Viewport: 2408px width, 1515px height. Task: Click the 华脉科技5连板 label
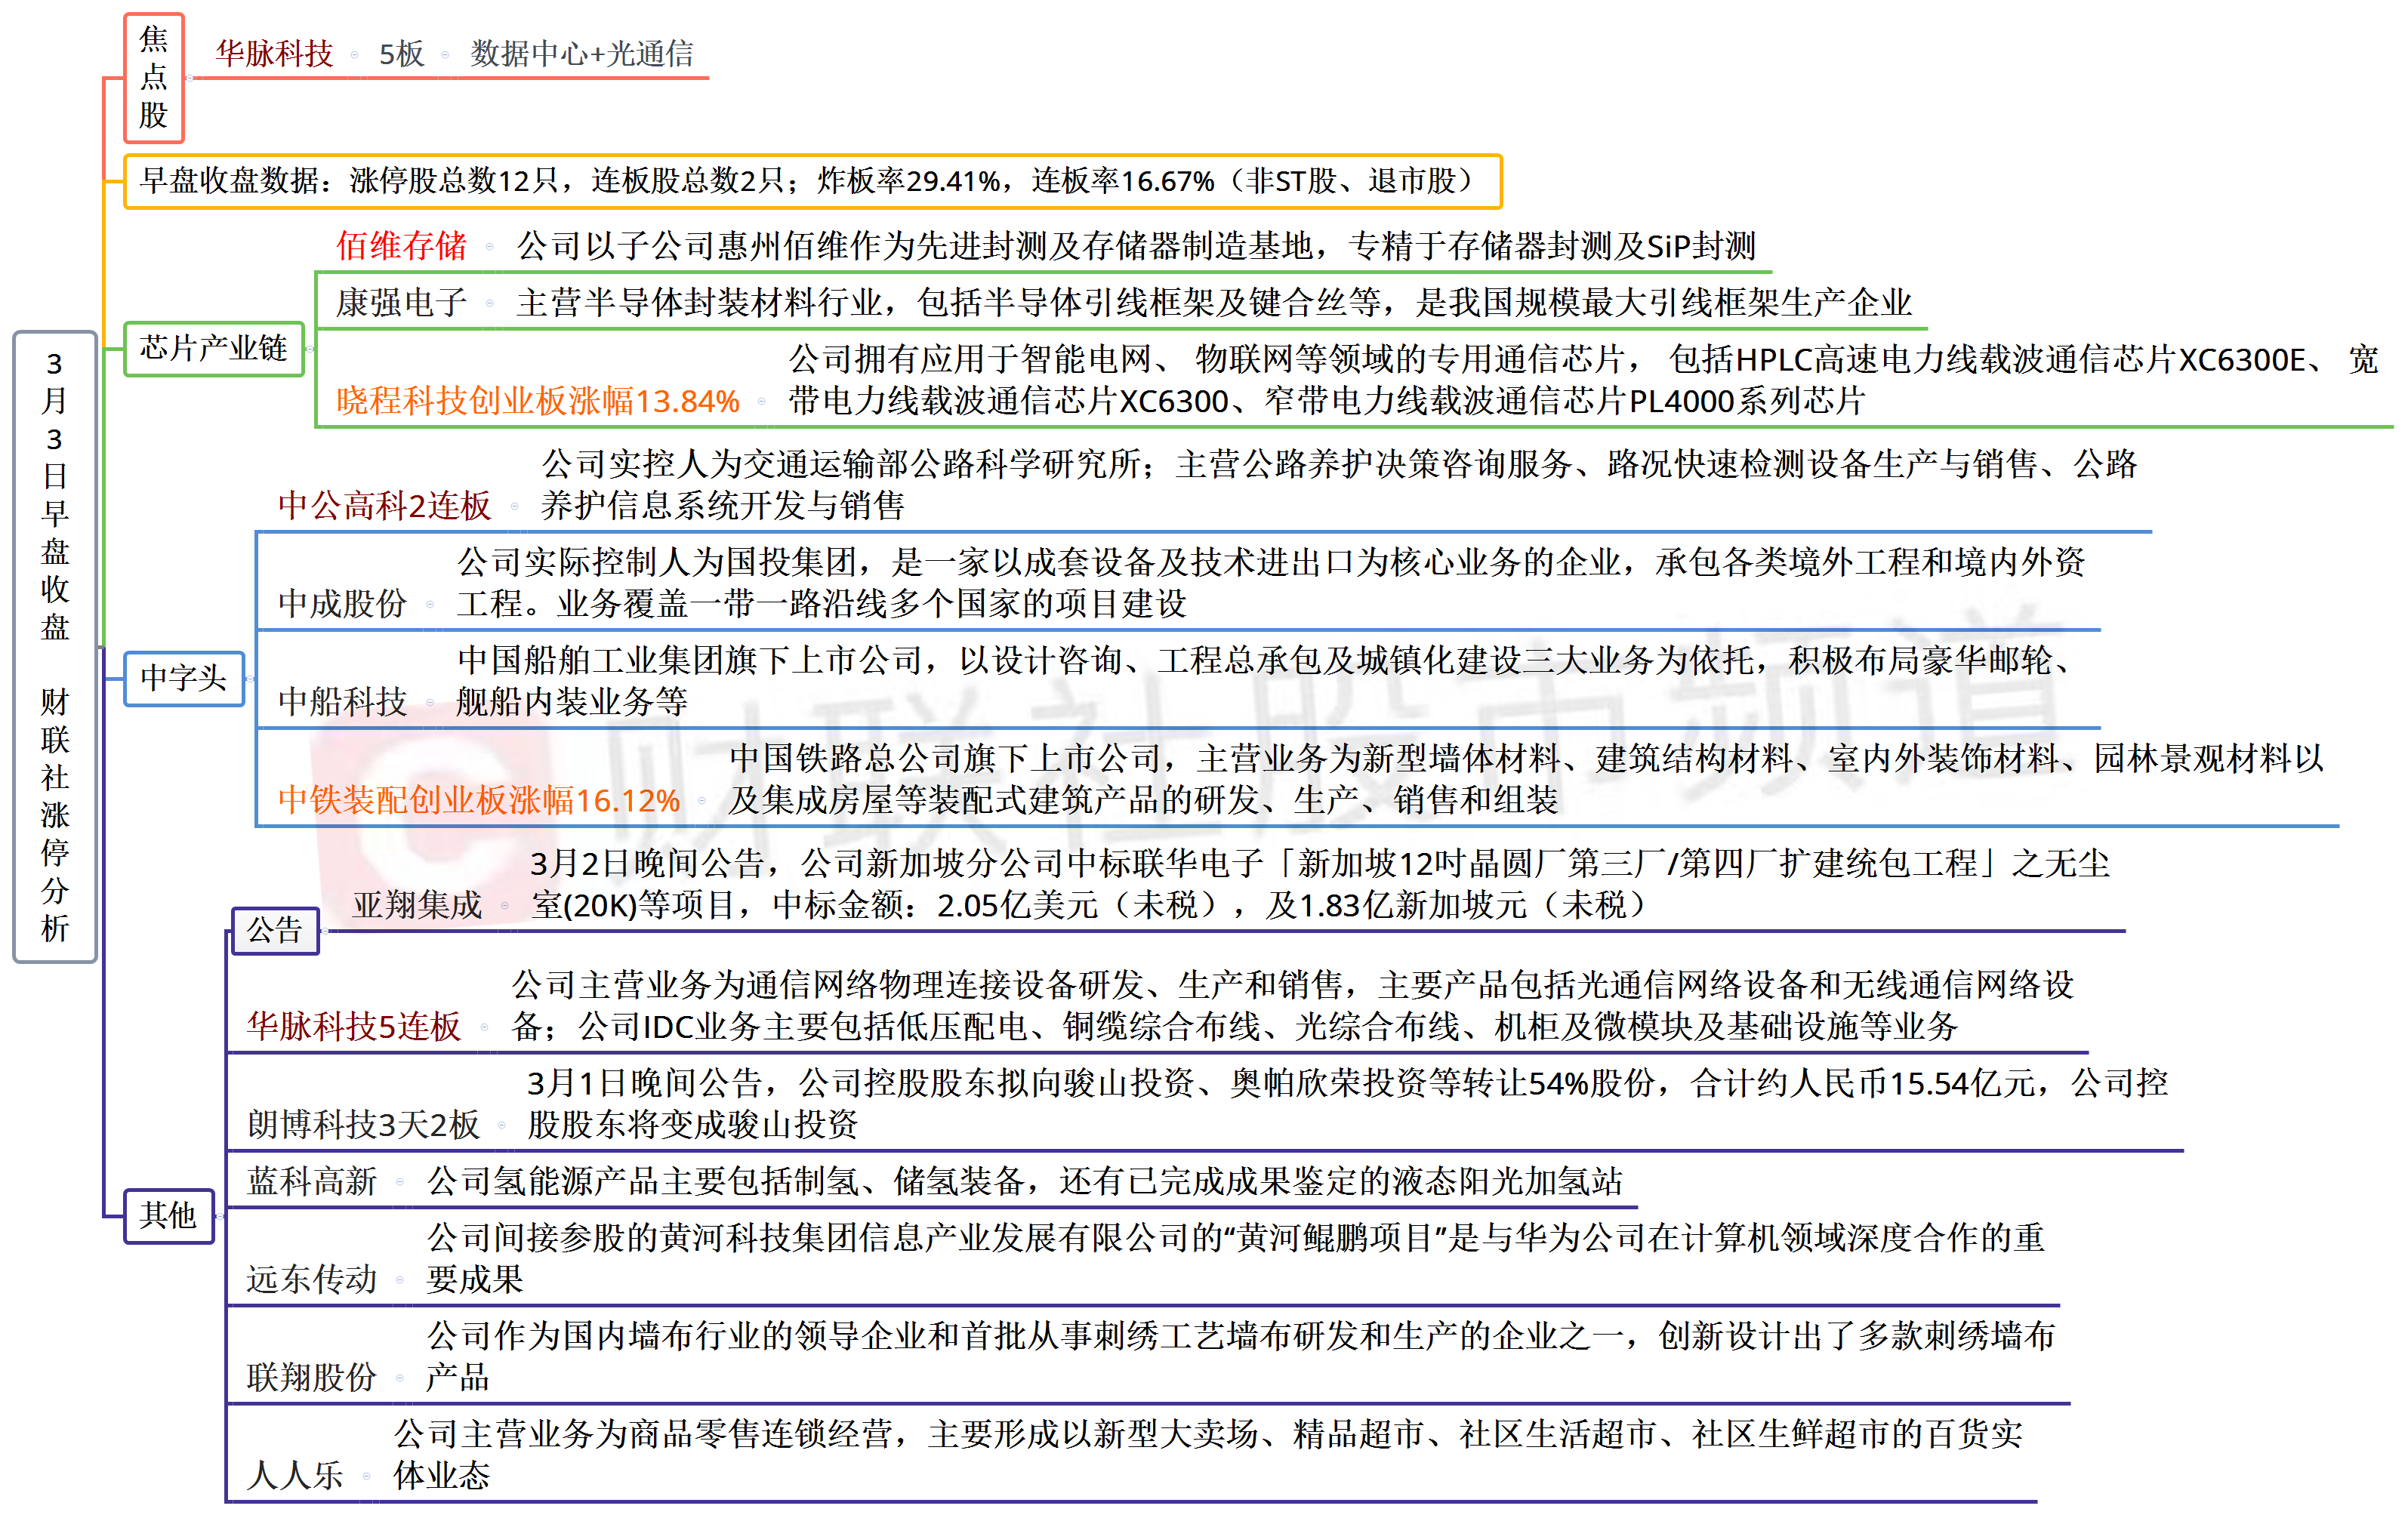[354, 1026]
